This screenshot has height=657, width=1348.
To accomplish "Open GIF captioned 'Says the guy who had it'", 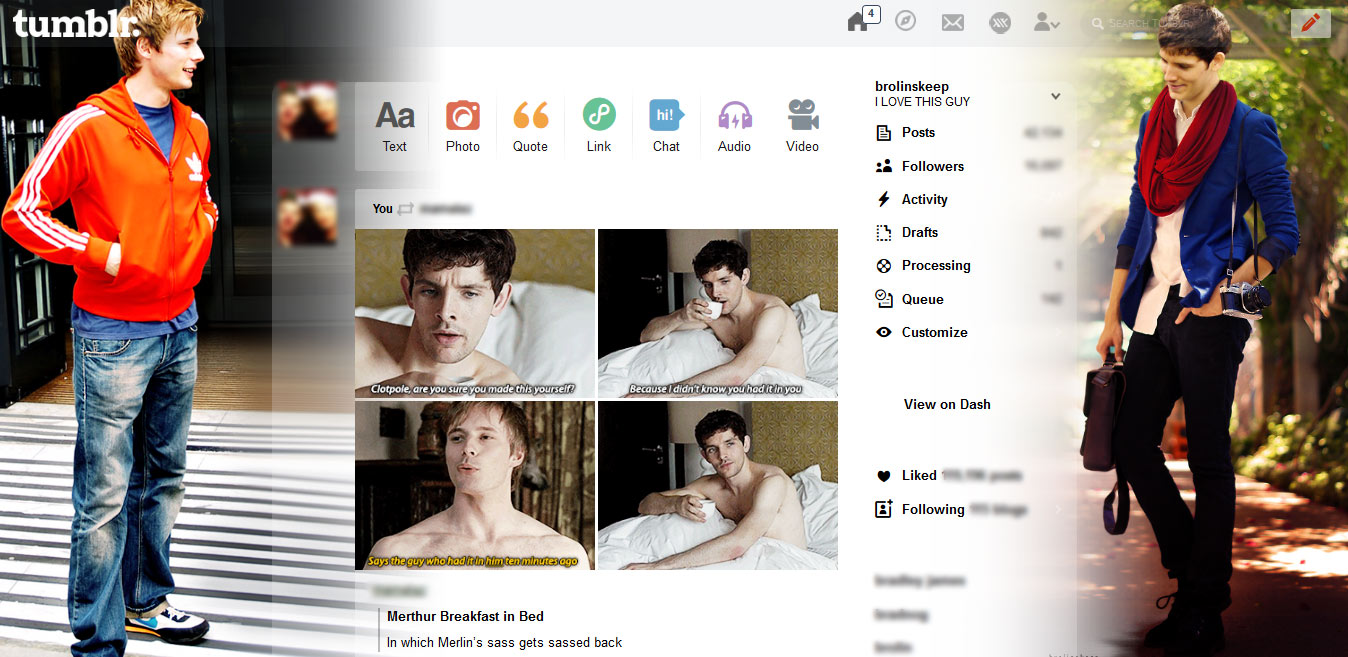I will (475, 486).
